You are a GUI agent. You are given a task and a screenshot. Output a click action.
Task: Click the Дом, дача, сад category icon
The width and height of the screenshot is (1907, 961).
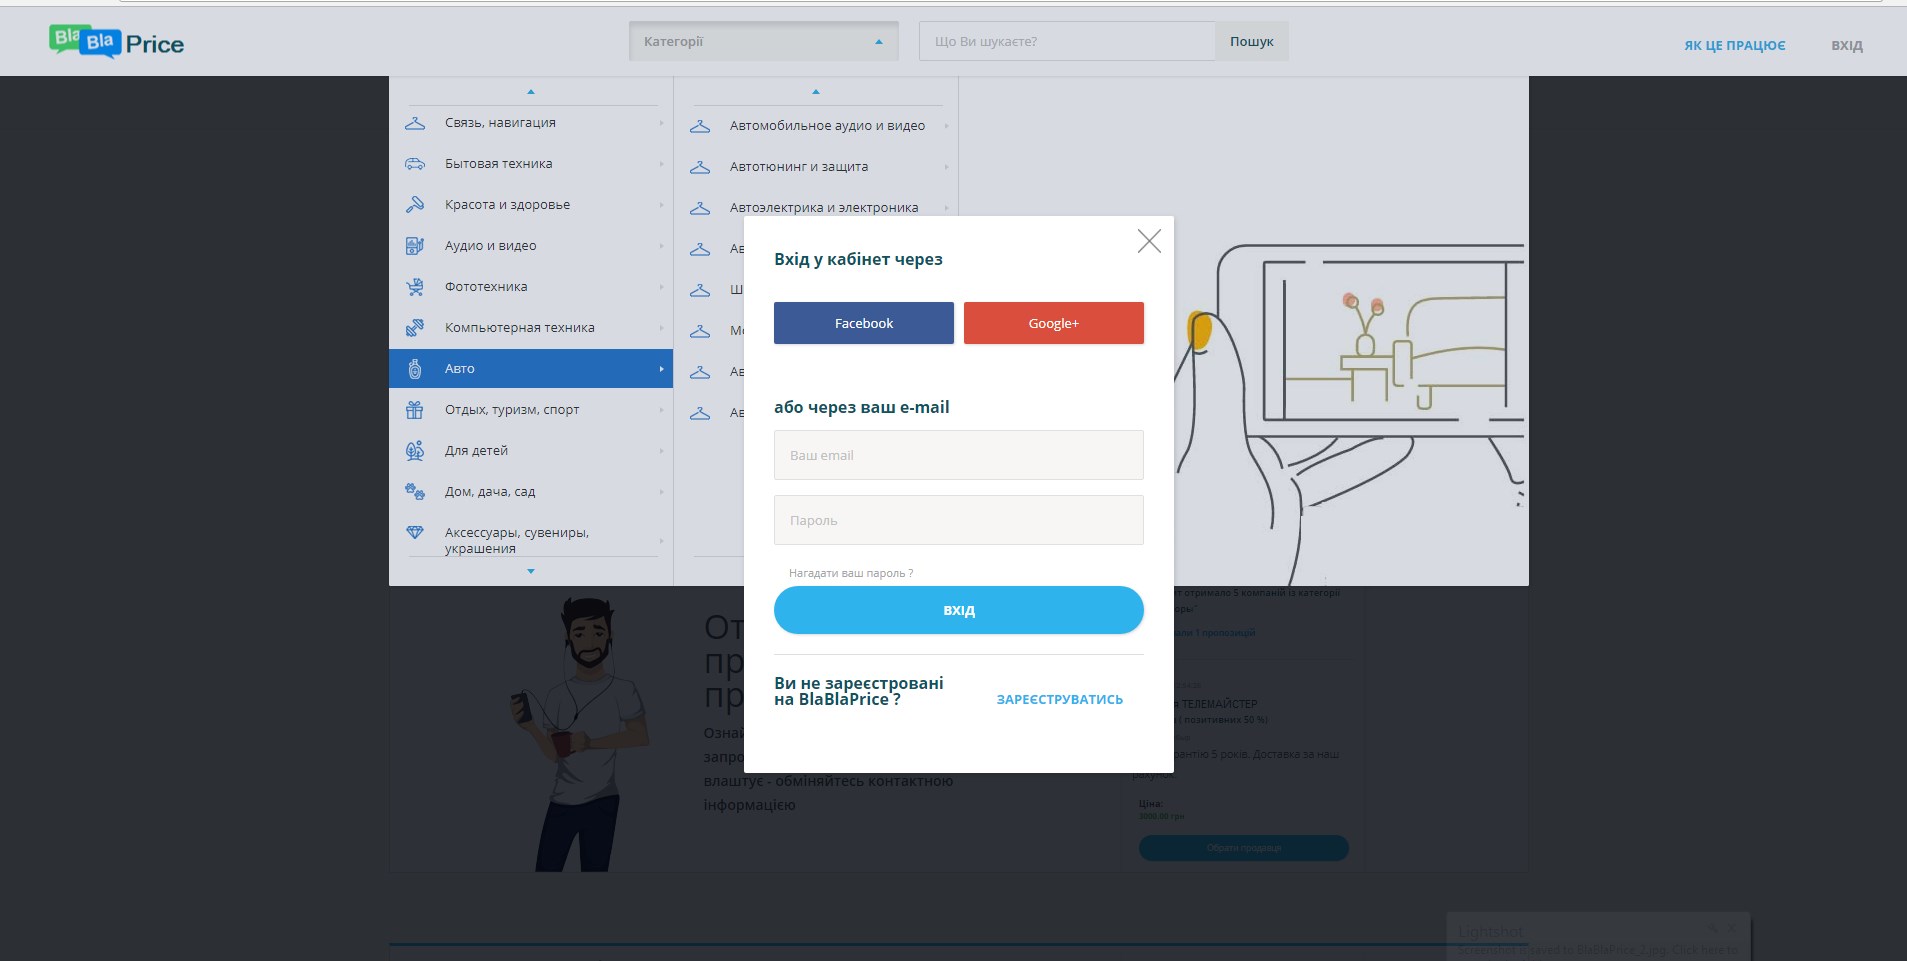(x=415, y=491)
